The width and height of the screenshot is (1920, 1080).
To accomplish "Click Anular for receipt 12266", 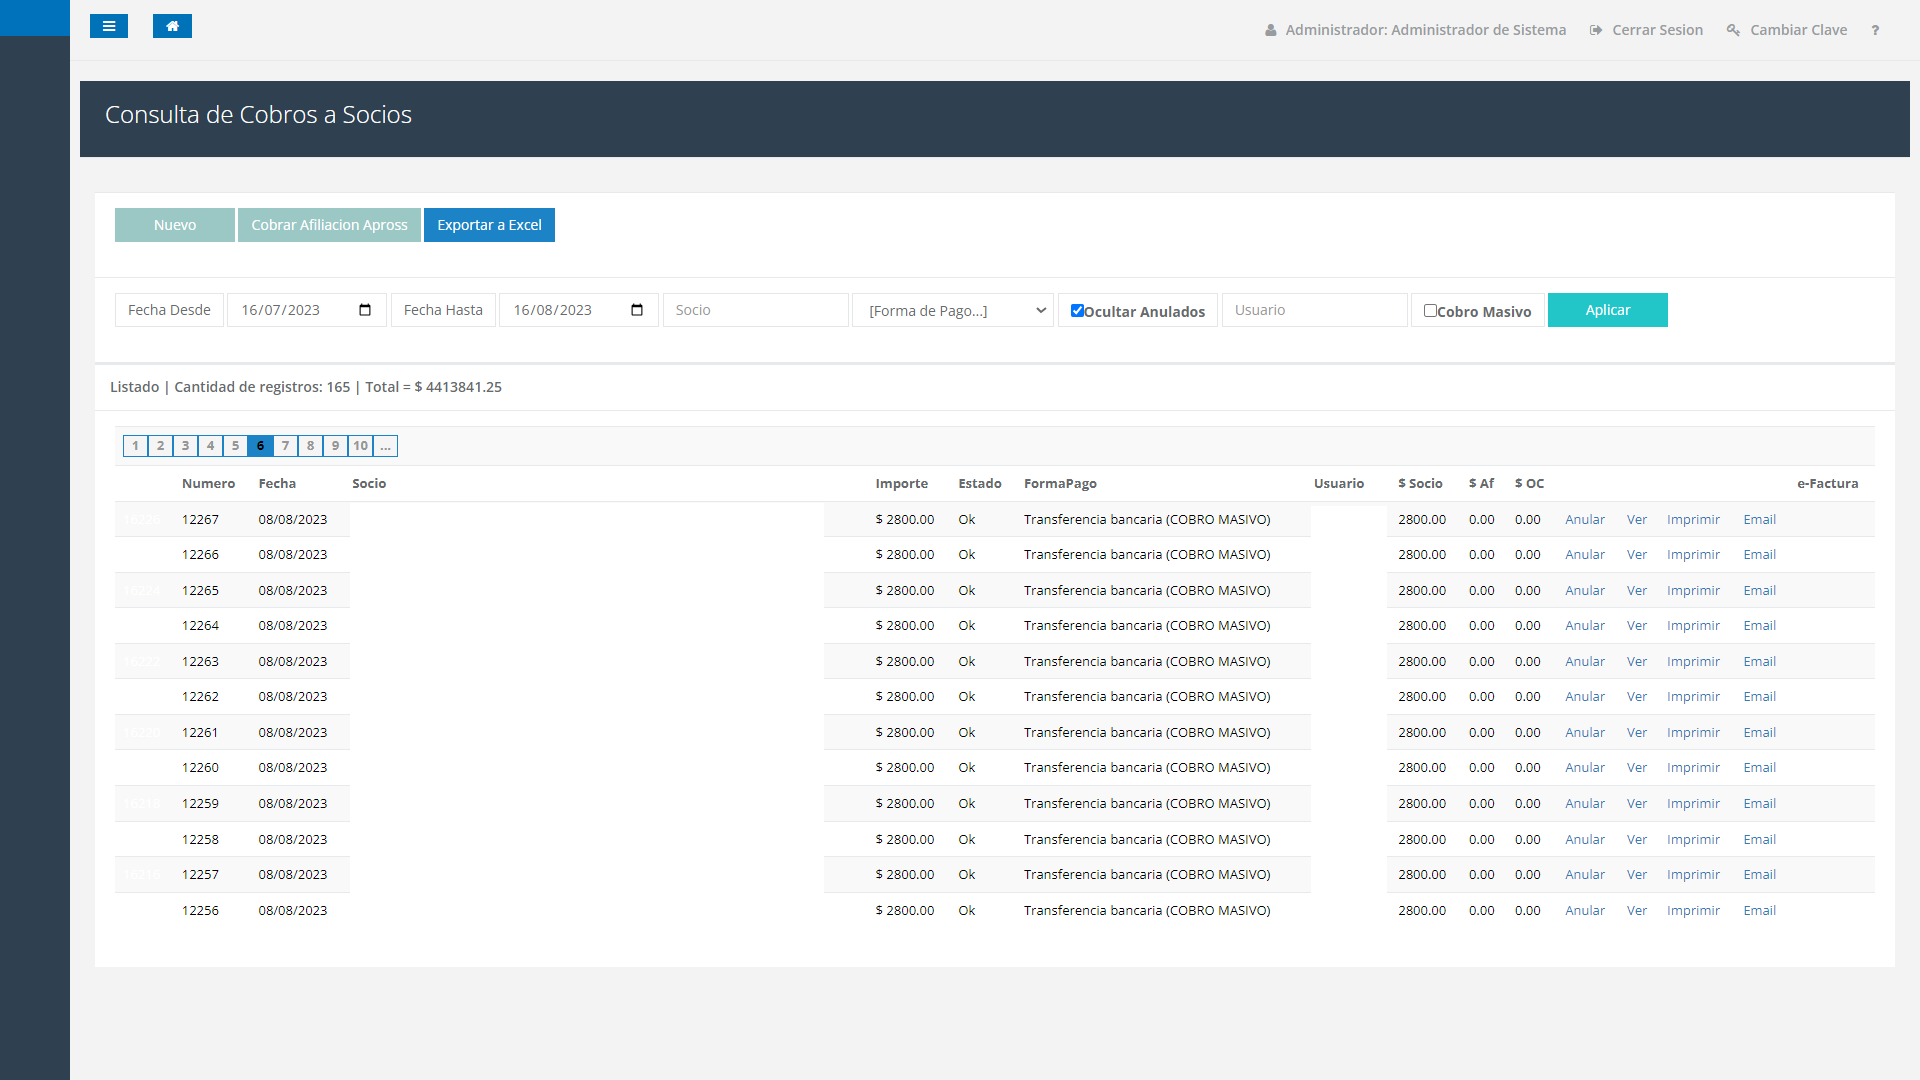I will [x=1584, y=554].
